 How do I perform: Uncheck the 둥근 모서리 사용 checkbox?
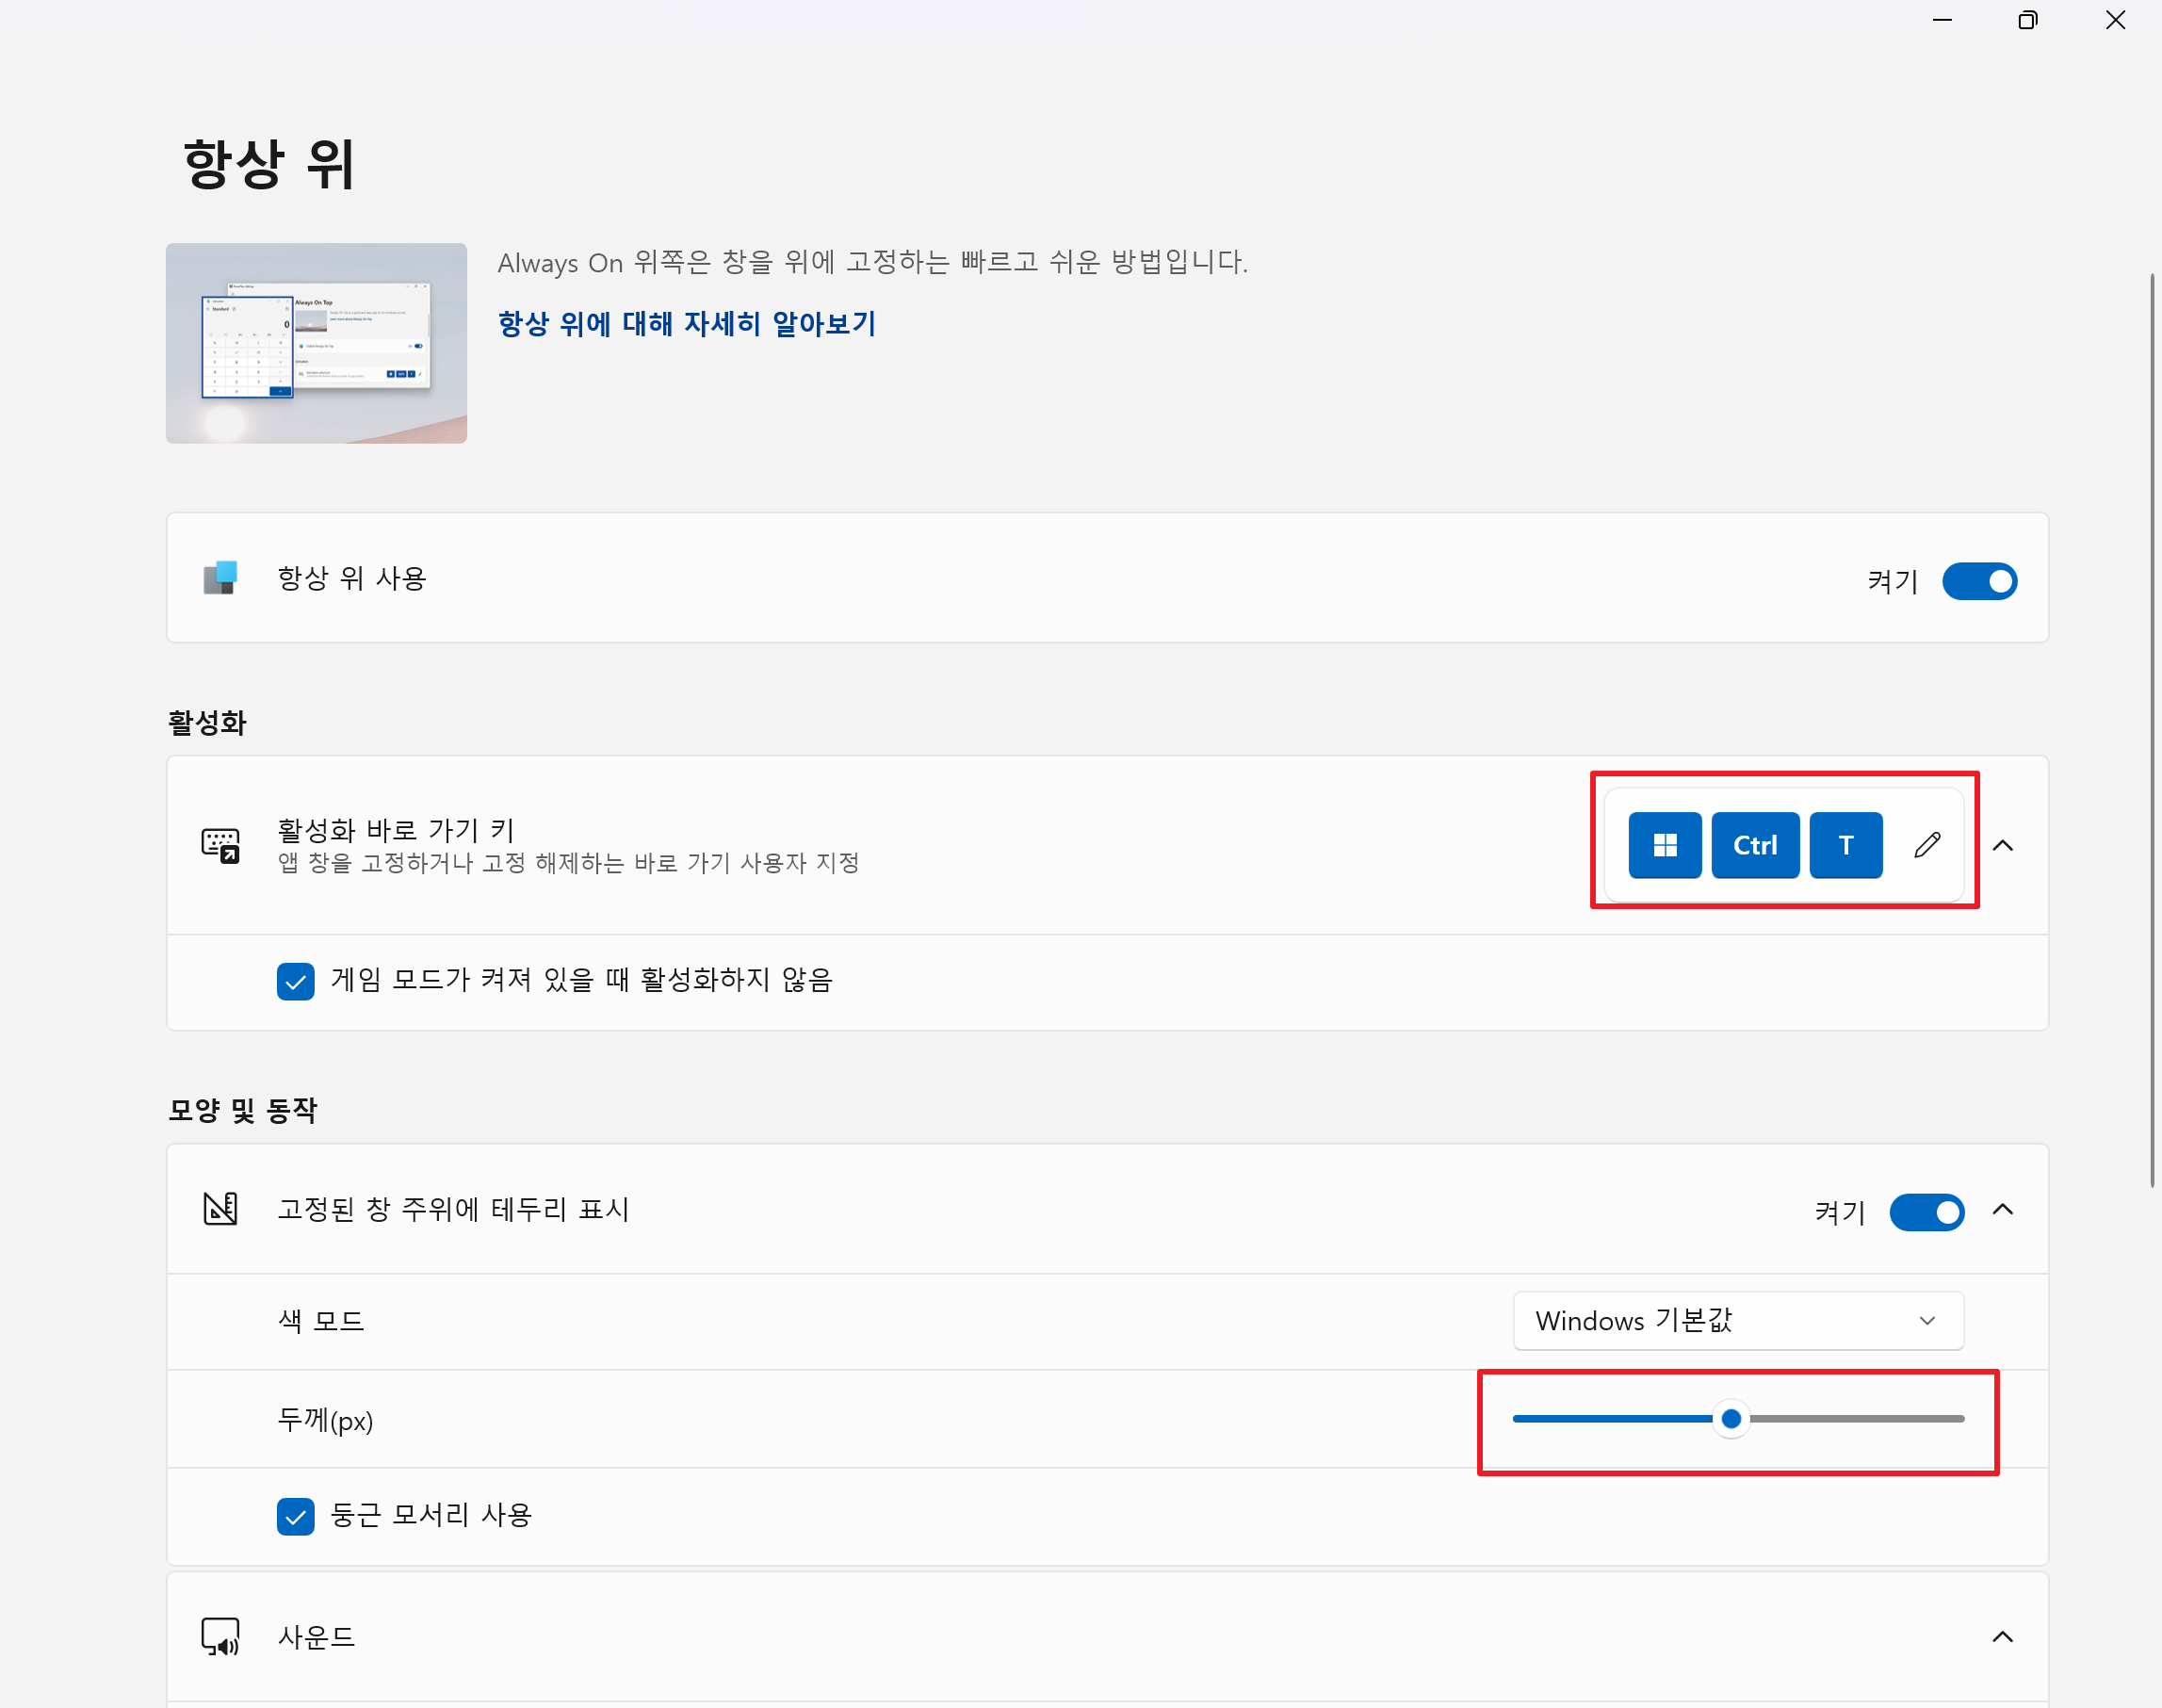(x=296, y=1516)
